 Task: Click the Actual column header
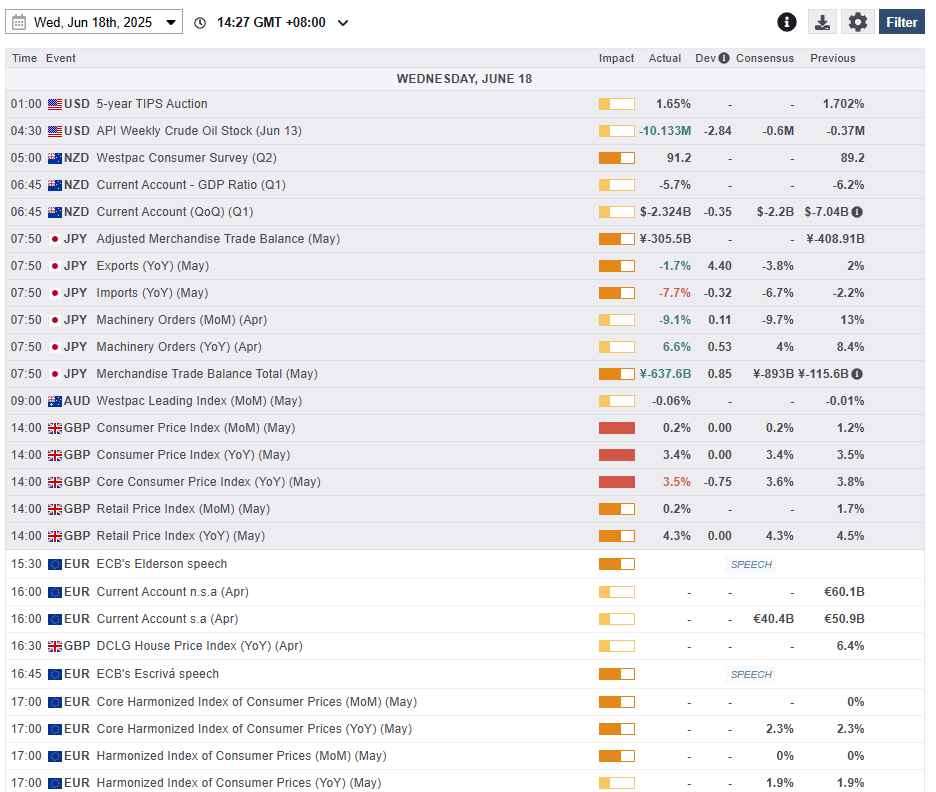[665, 58]
